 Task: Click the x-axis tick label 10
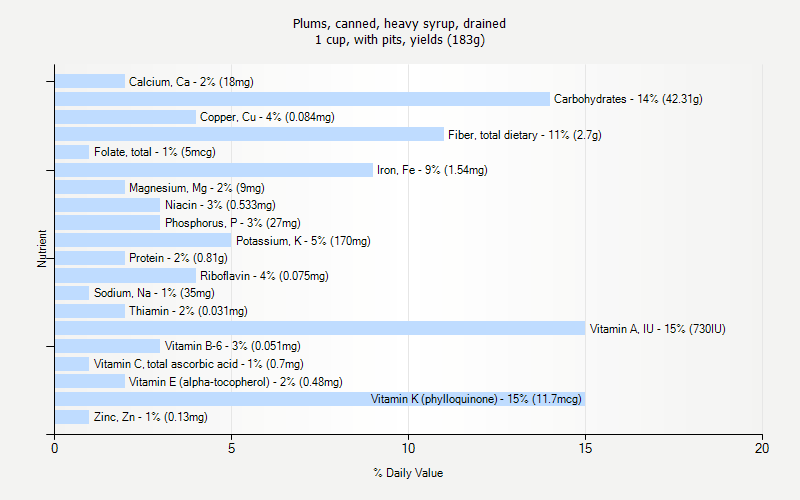point(408,448)
